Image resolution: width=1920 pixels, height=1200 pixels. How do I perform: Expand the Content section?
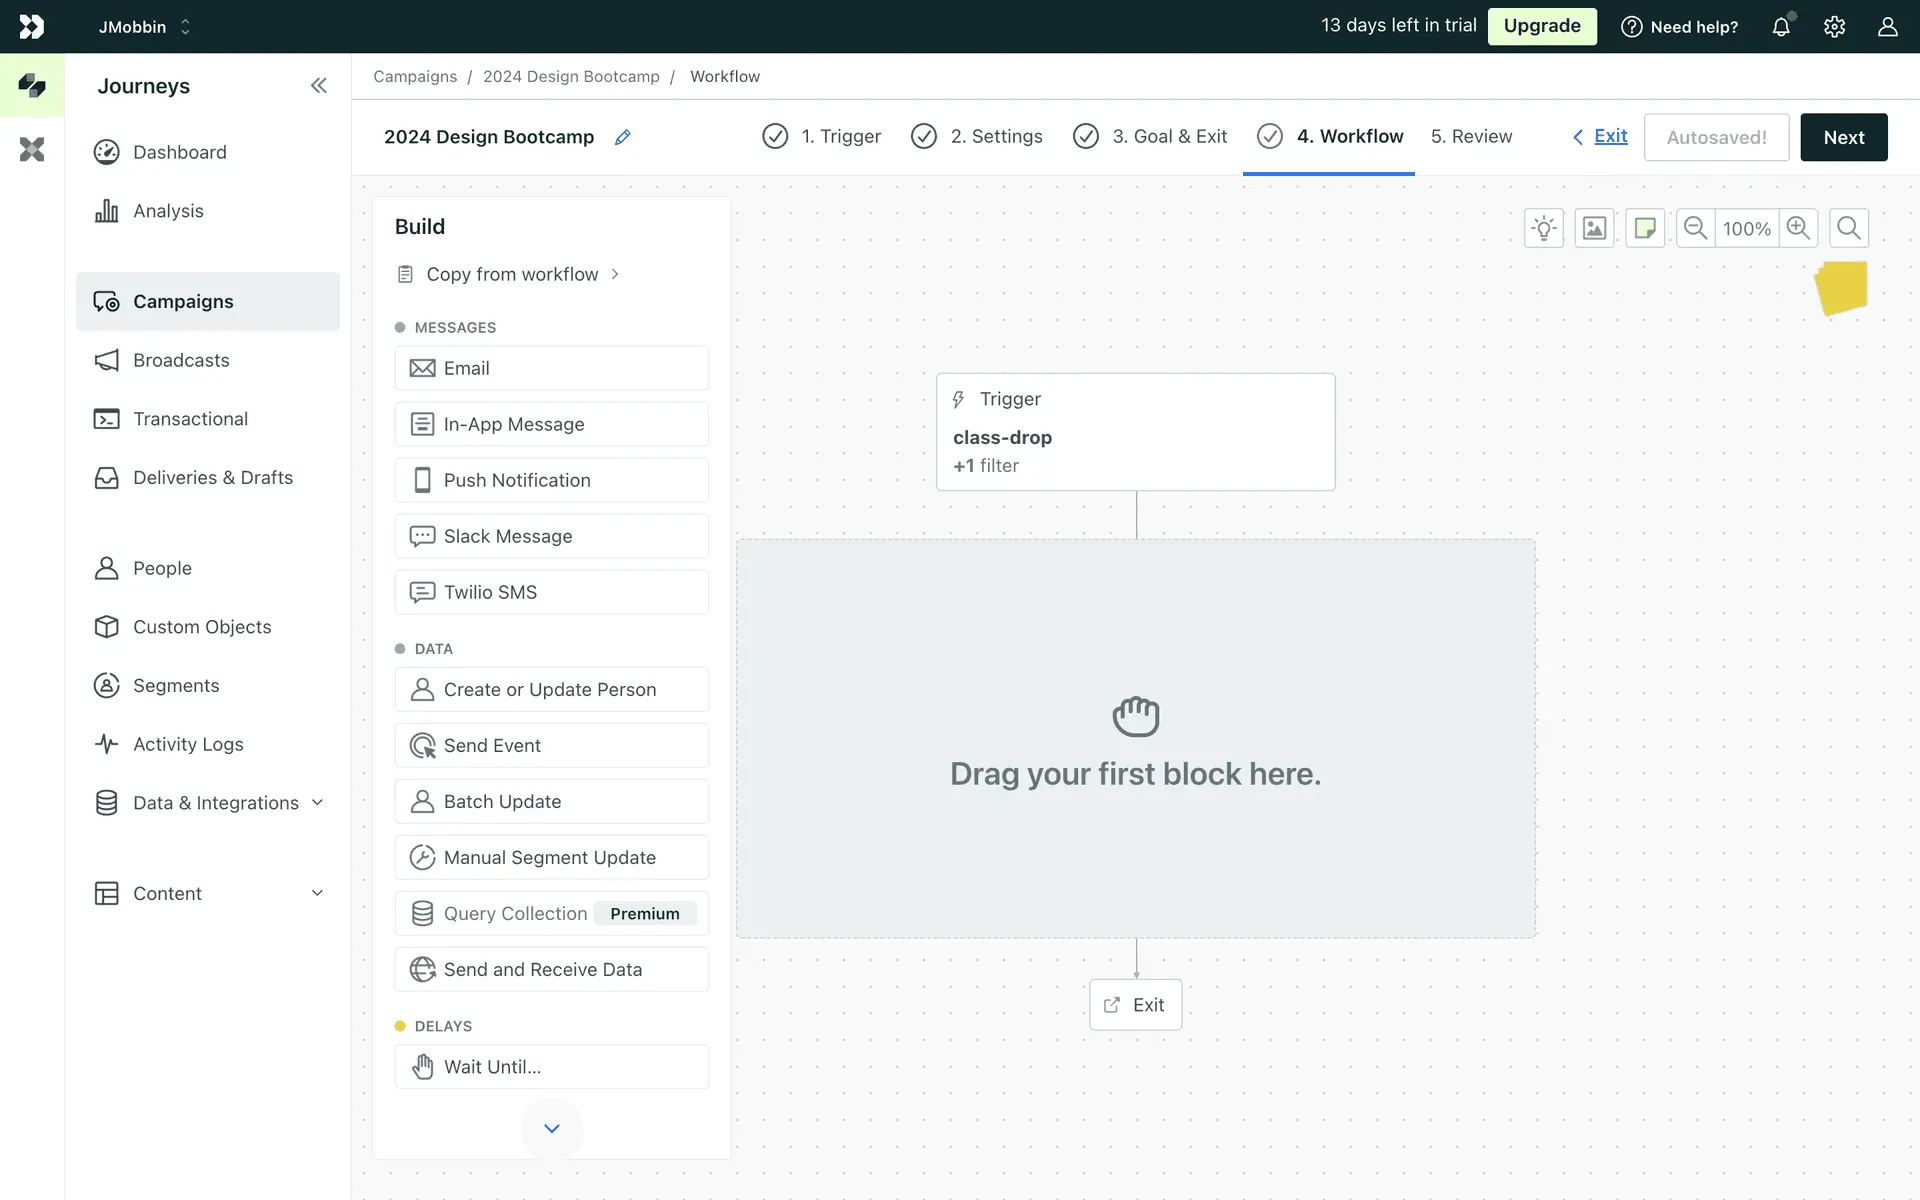(x=317, y=893)
